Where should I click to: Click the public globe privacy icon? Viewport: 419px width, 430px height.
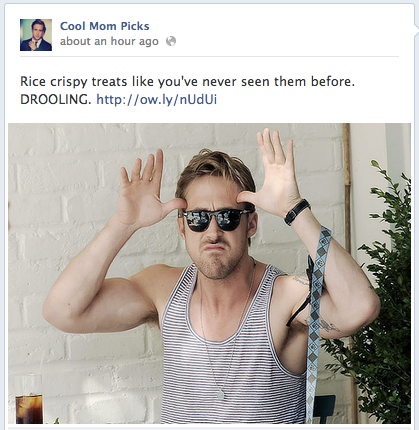tap(171, 41)
